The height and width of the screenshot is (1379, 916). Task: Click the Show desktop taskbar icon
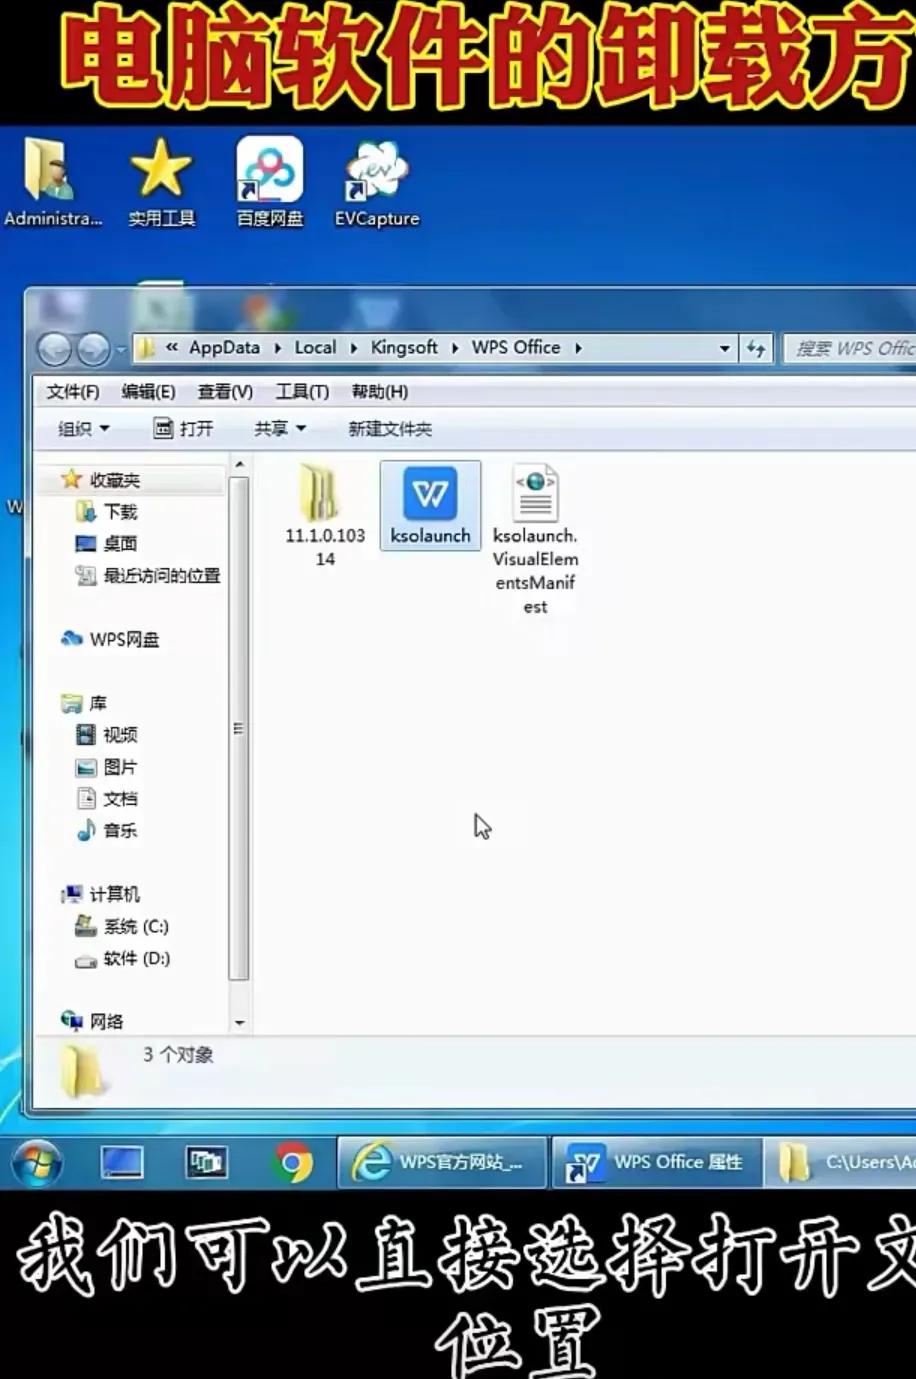pyautogui.click(x=122, y=1163)
